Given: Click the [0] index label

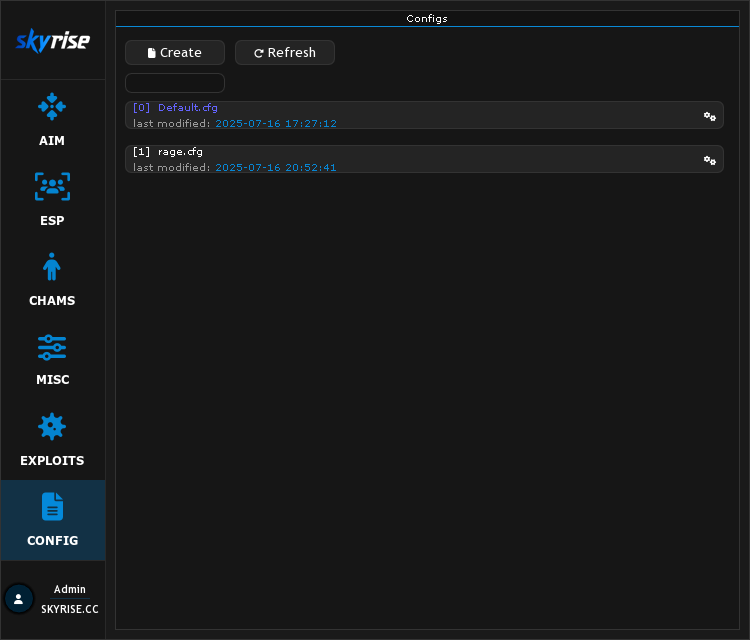Looking at the screenshot, I should point(142,108).
